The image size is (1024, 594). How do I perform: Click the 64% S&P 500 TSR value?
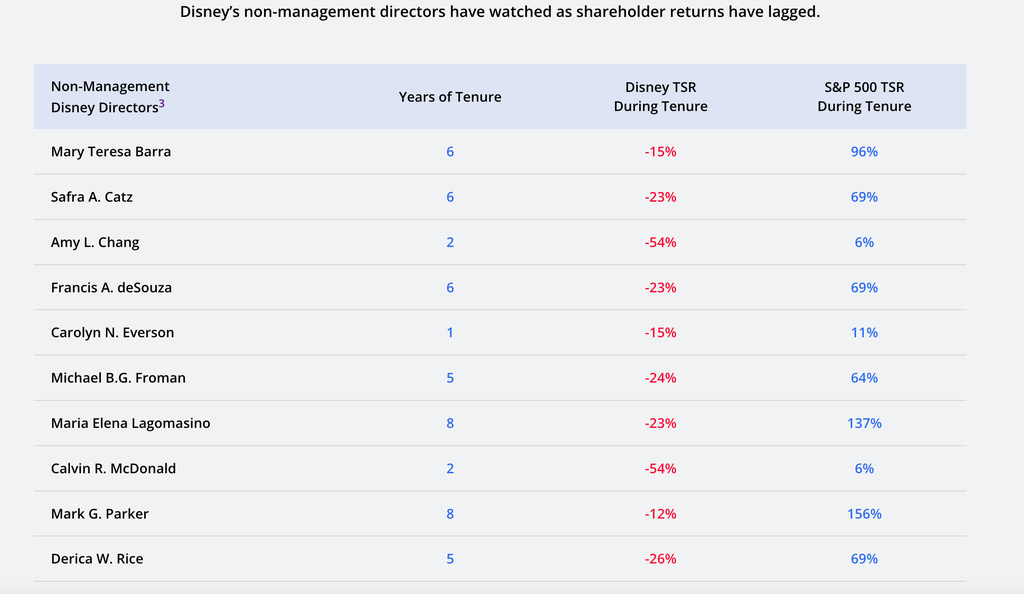click(864, 377)
